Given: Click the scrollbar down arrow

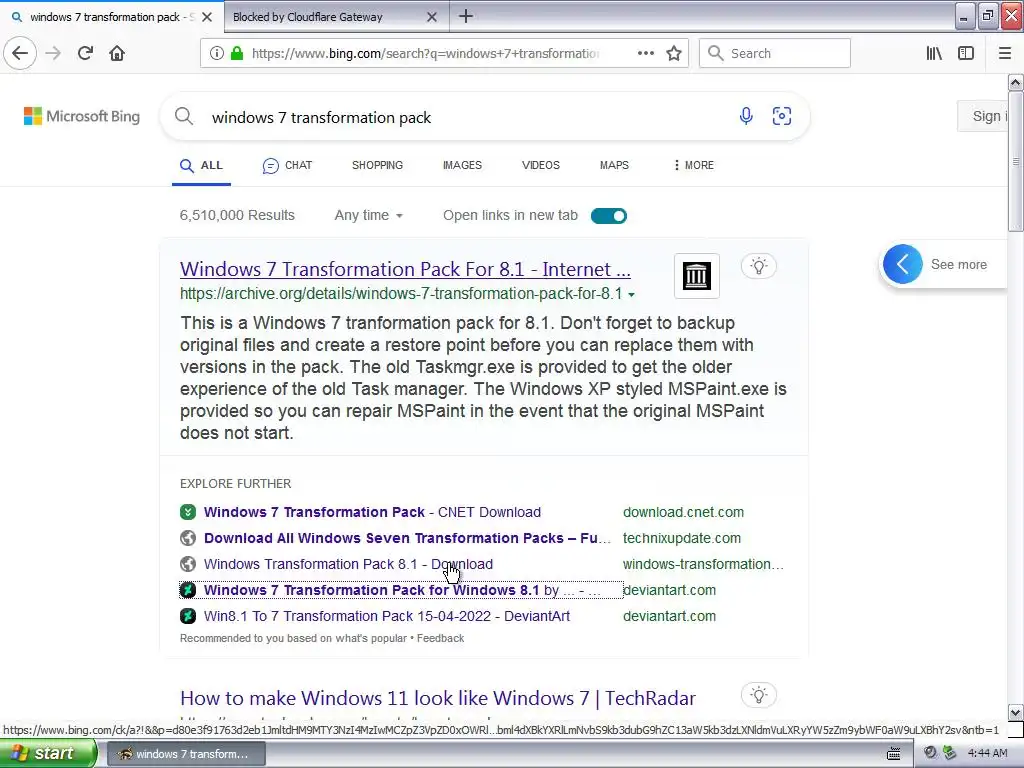Looking at the screenshot, I should [1015, 712].
